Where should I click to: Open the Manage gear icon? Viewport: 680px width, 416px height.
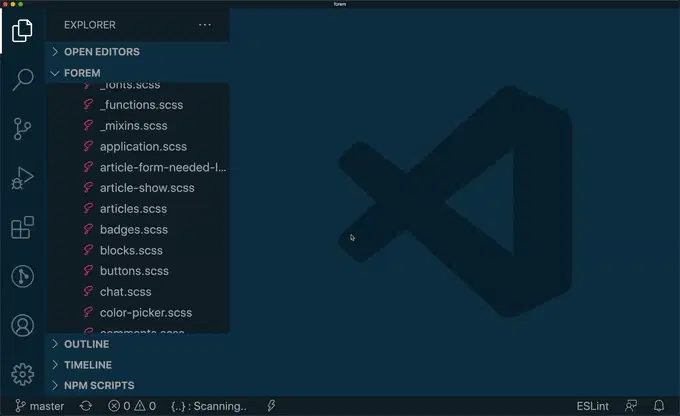coord(22,374)
